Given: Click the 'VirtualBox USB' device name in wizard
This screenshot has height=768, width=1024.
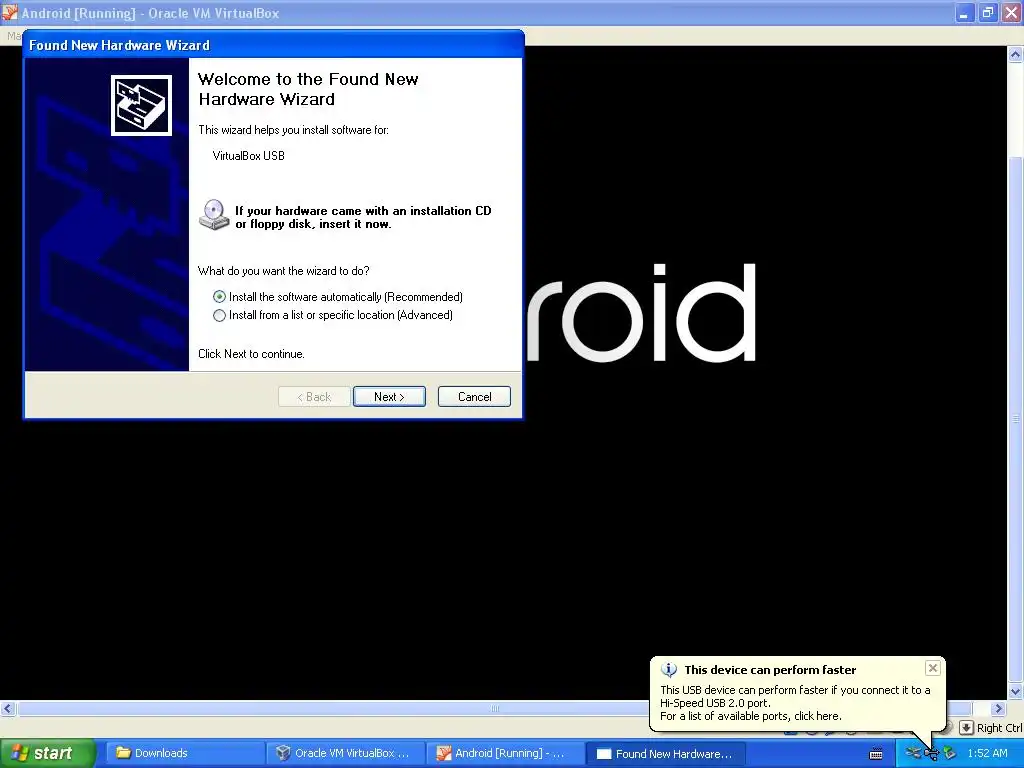Looking at the screenshot, I should click(248, 155).
